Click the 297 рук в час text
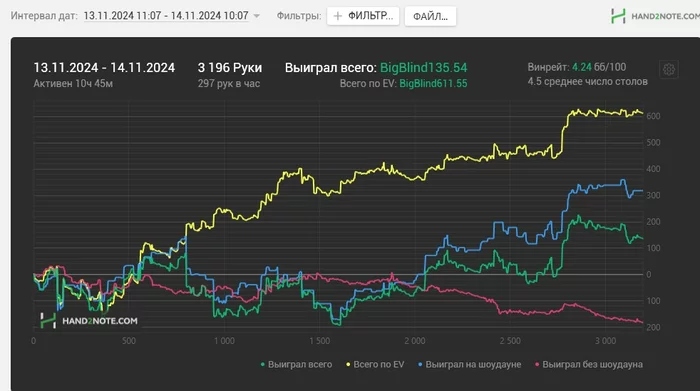Screen dimensions: 700x391 (229, 83)
